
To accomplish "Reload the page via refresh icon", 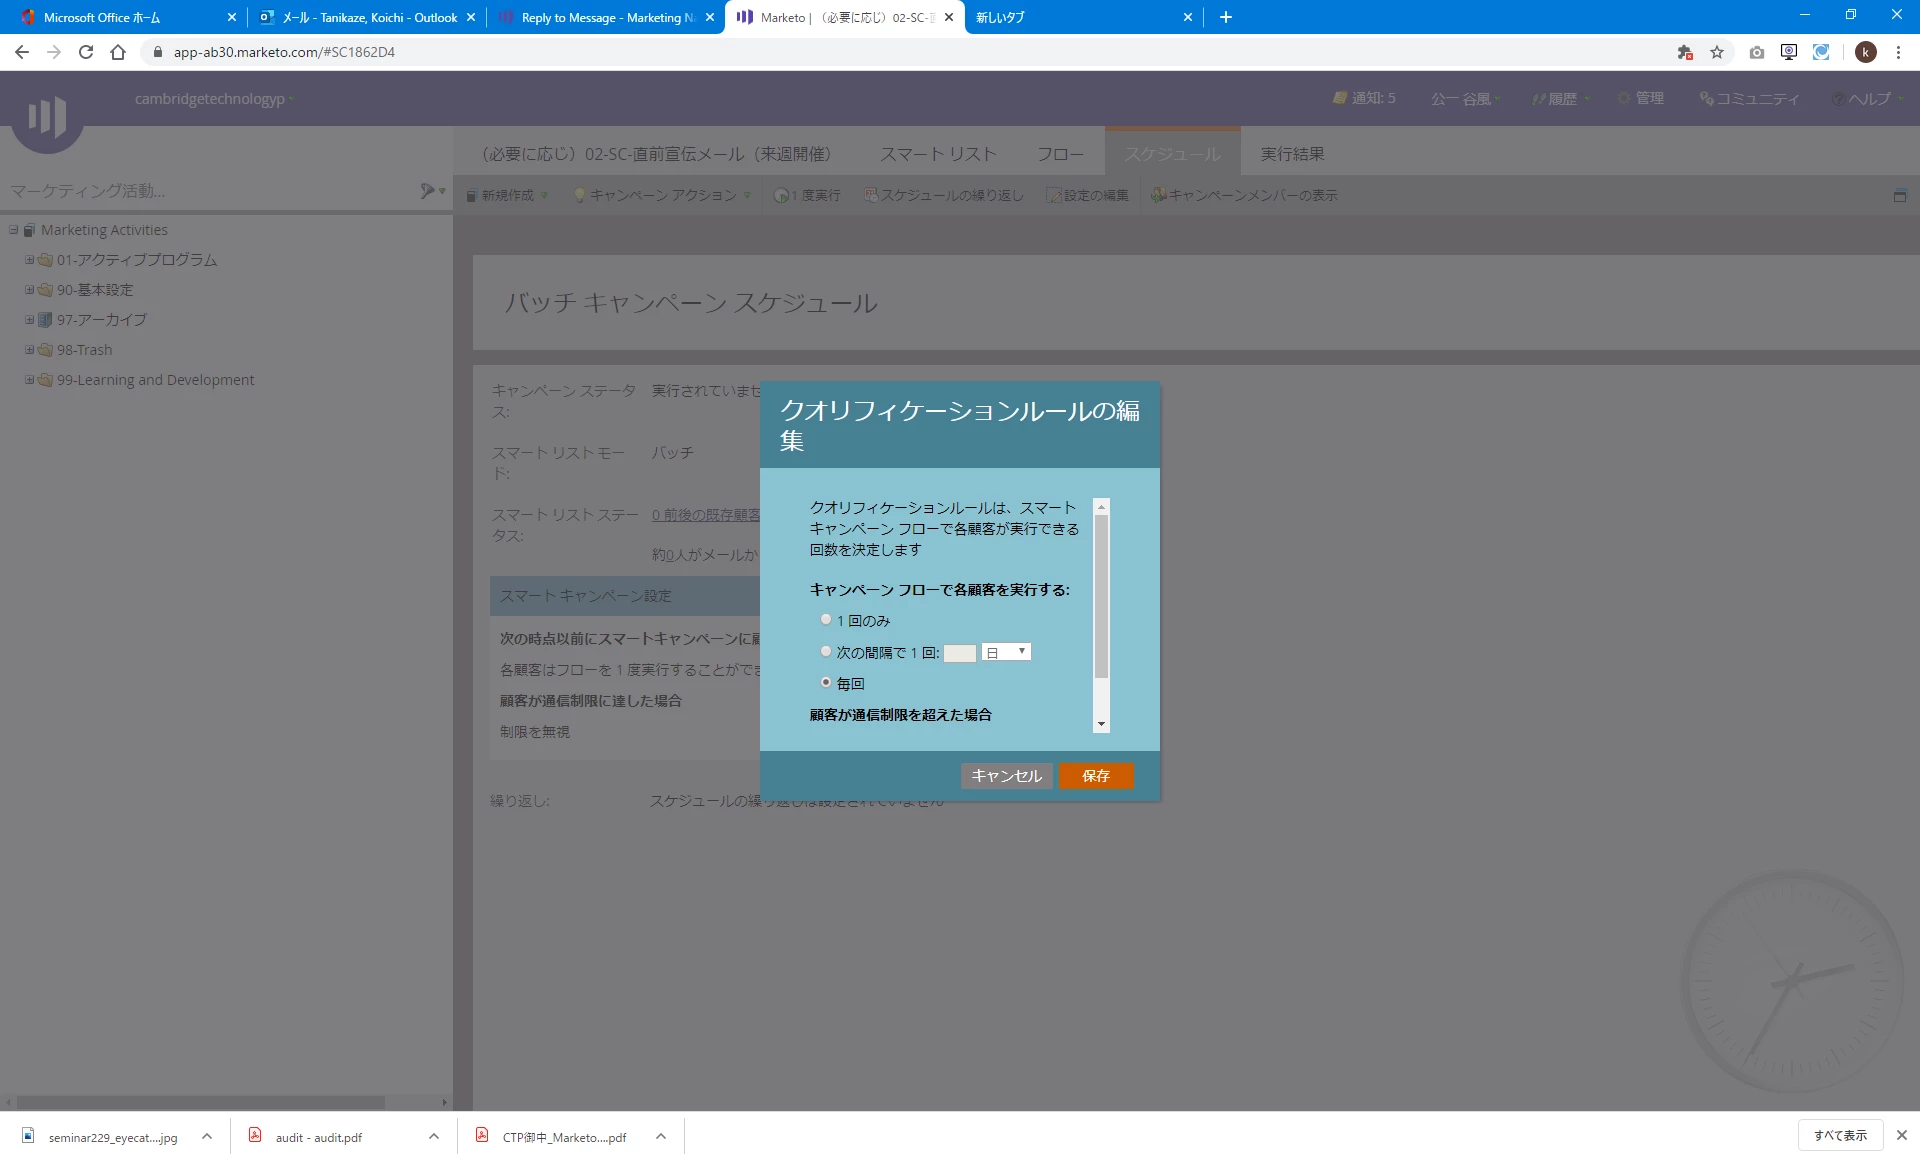I will [x=86, y=52].
